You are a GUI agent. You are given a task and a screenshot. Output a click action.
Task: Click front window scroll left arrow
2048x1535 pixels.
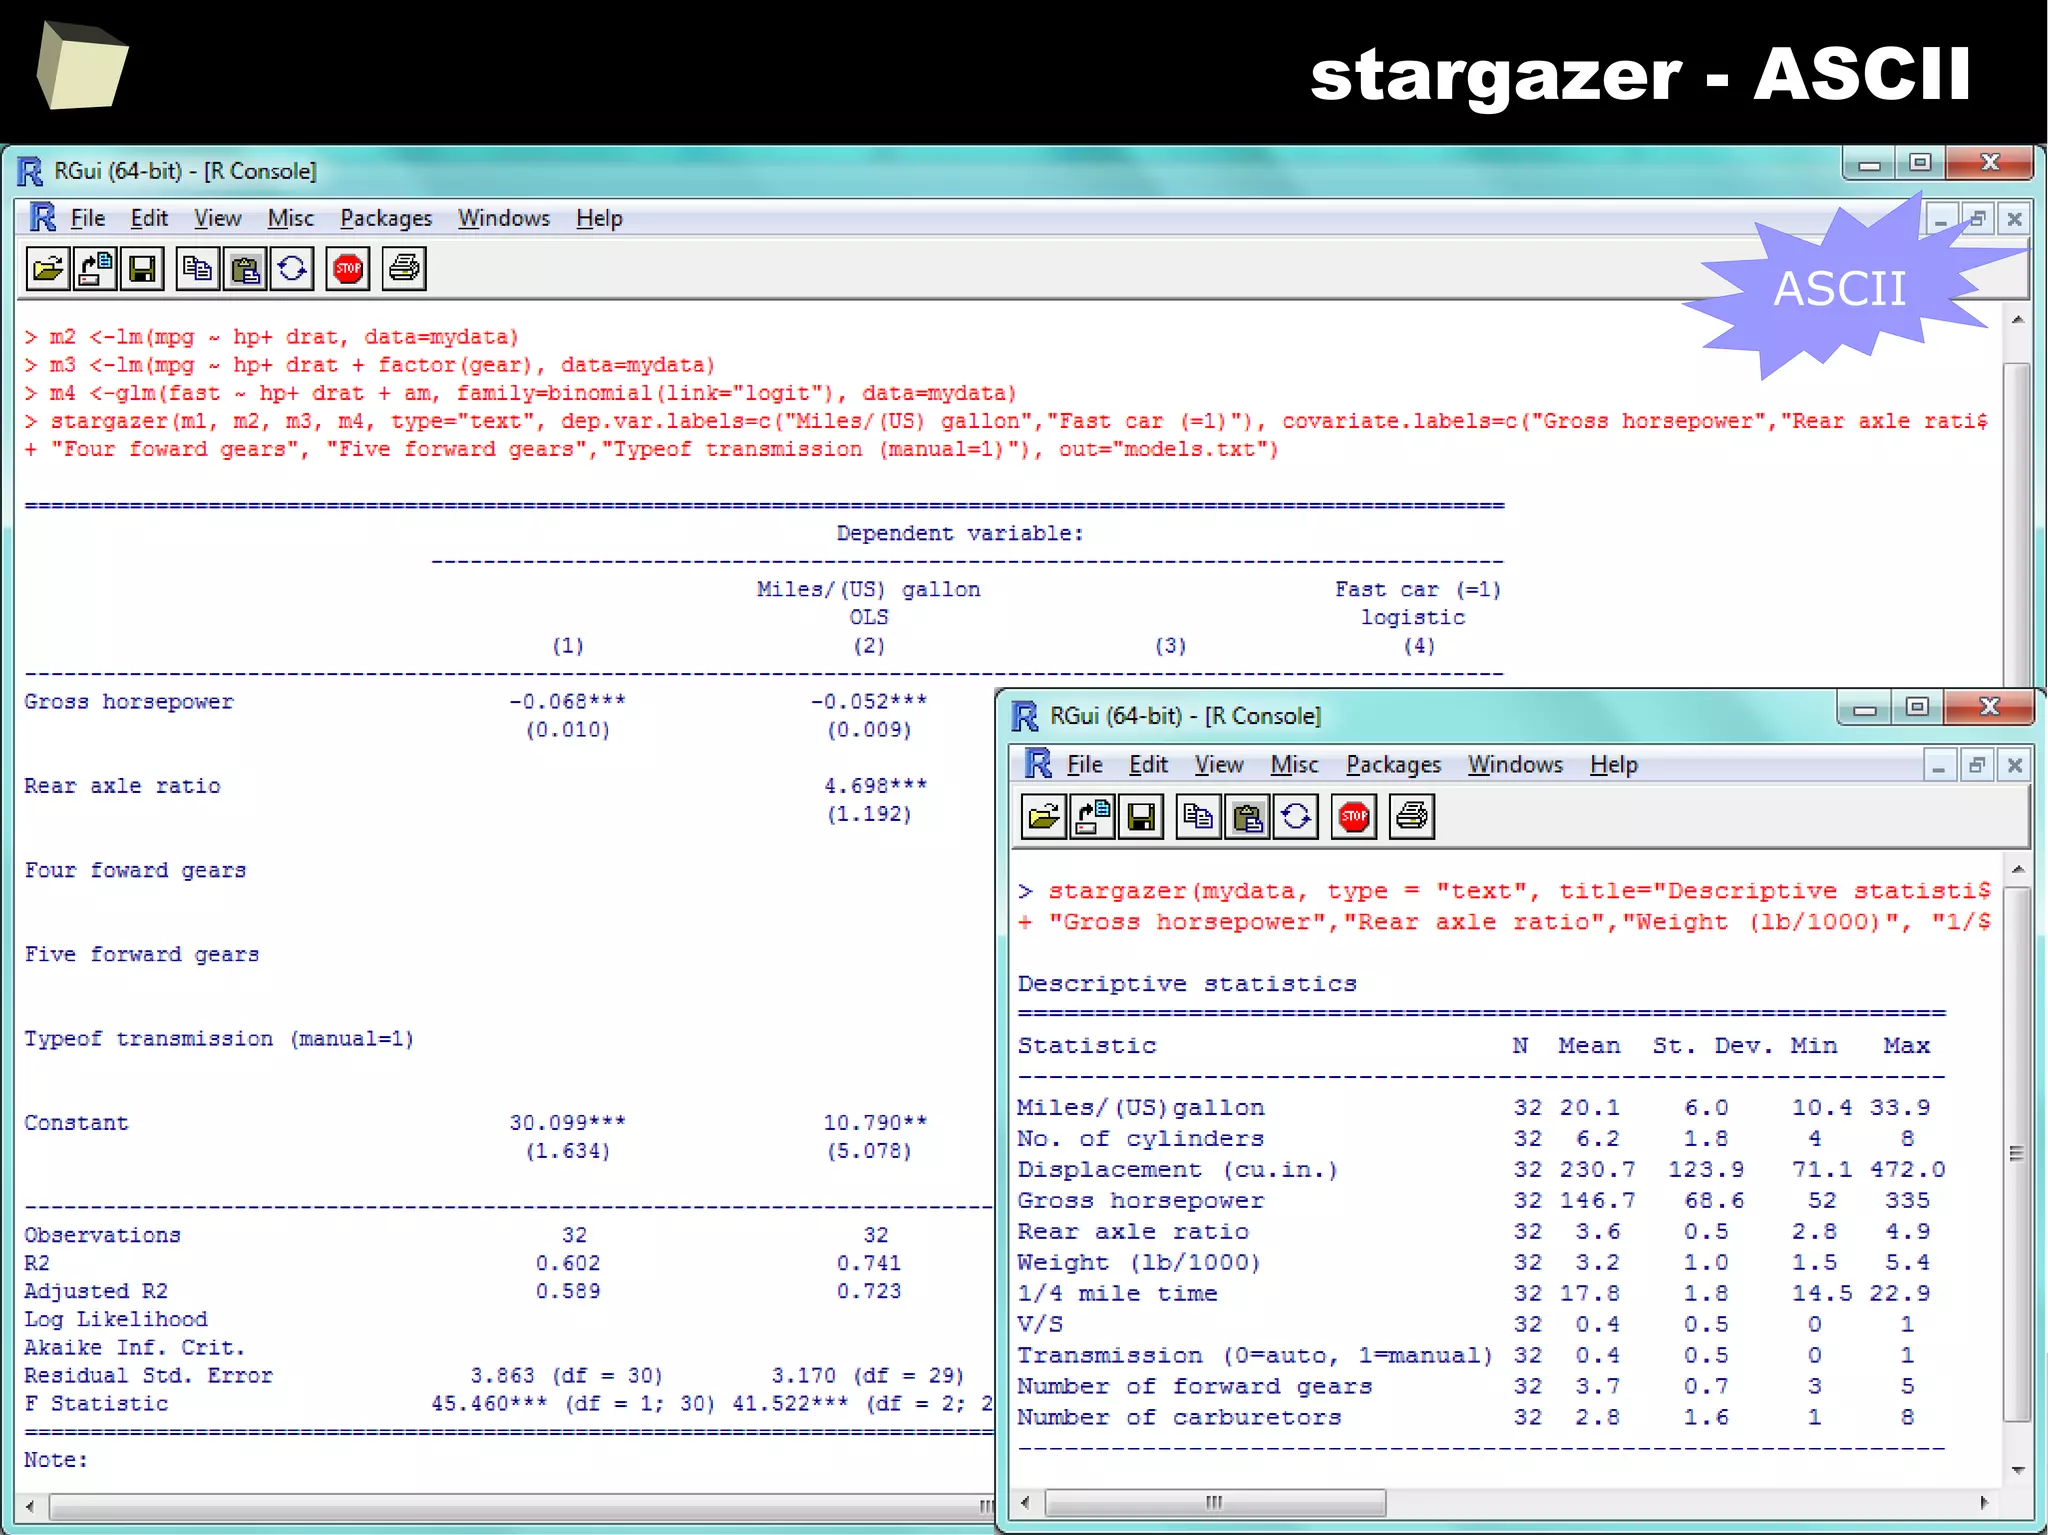point(1025,1502)
